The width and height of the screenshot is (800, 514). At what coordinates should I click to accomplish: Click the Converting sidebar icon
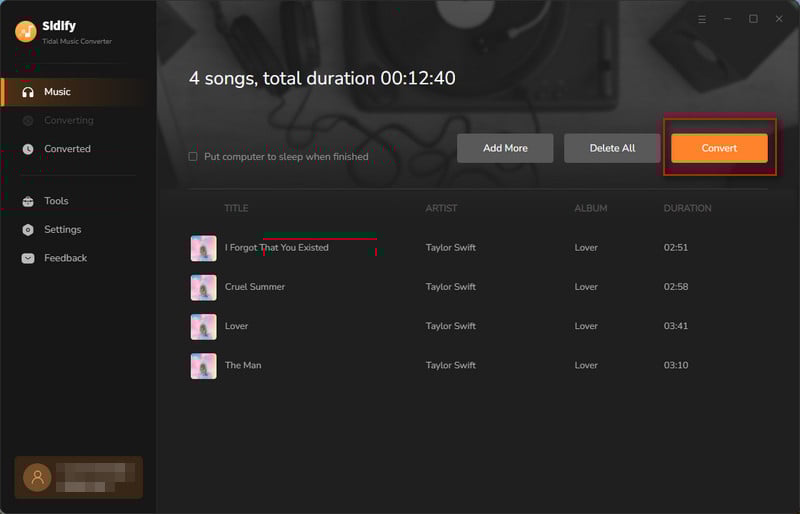(x=28, y=120)
